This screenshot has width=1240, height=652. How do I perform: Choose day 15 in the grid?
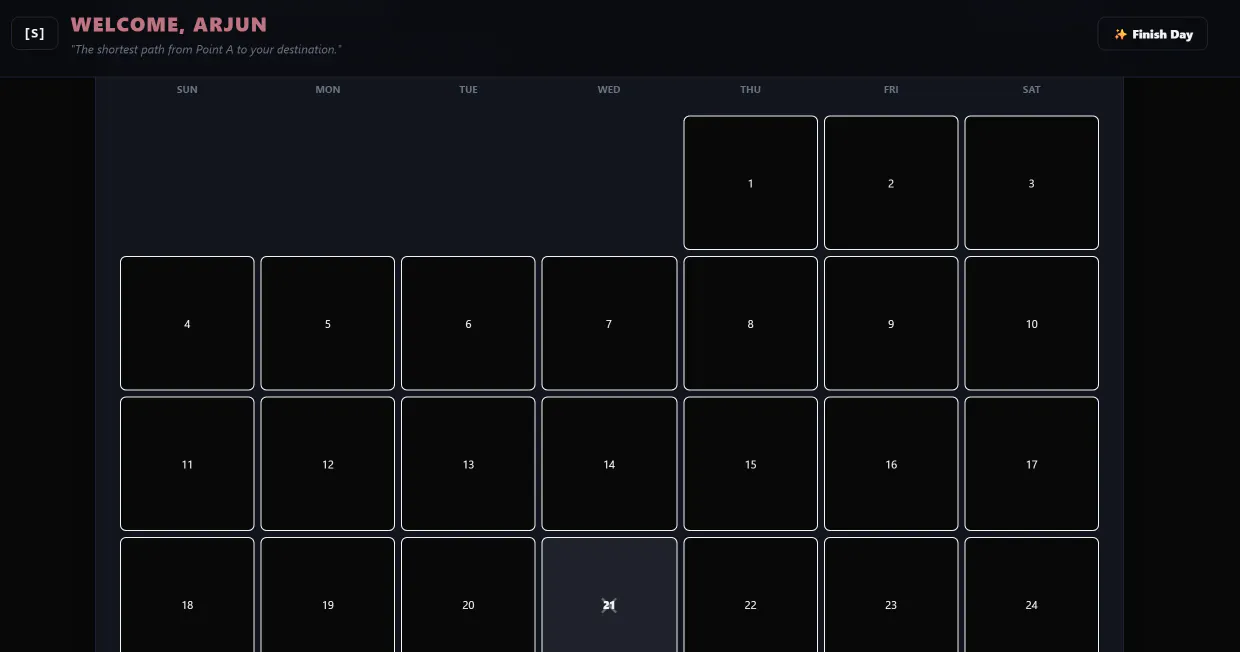751,464
